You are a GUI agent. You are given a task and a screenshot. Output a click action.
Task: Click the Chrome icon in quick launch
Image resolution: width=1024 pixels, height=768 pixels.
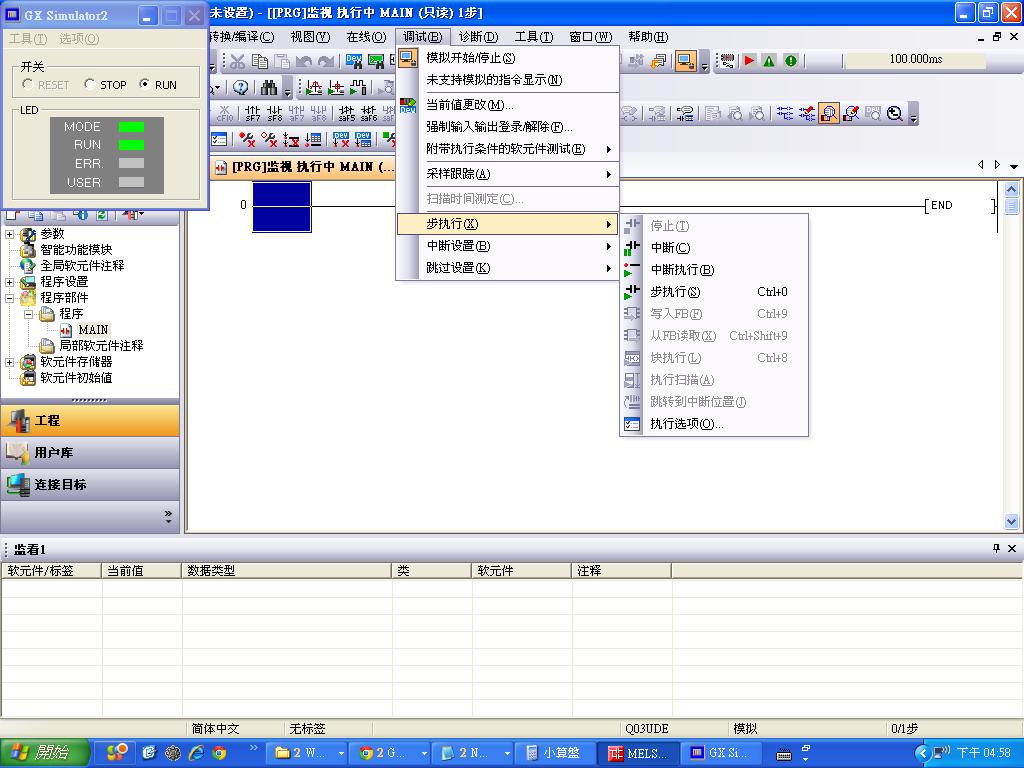[219, 753]
